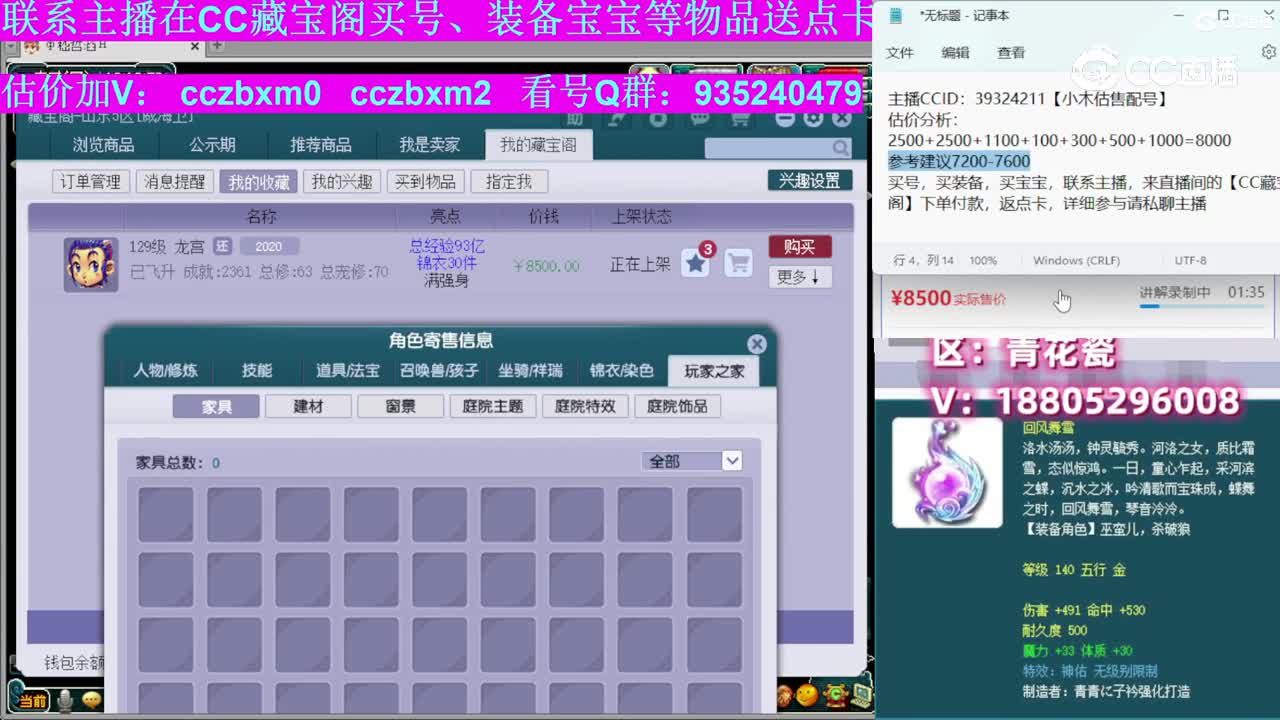Click the search field in 藏宝阁

767,148
